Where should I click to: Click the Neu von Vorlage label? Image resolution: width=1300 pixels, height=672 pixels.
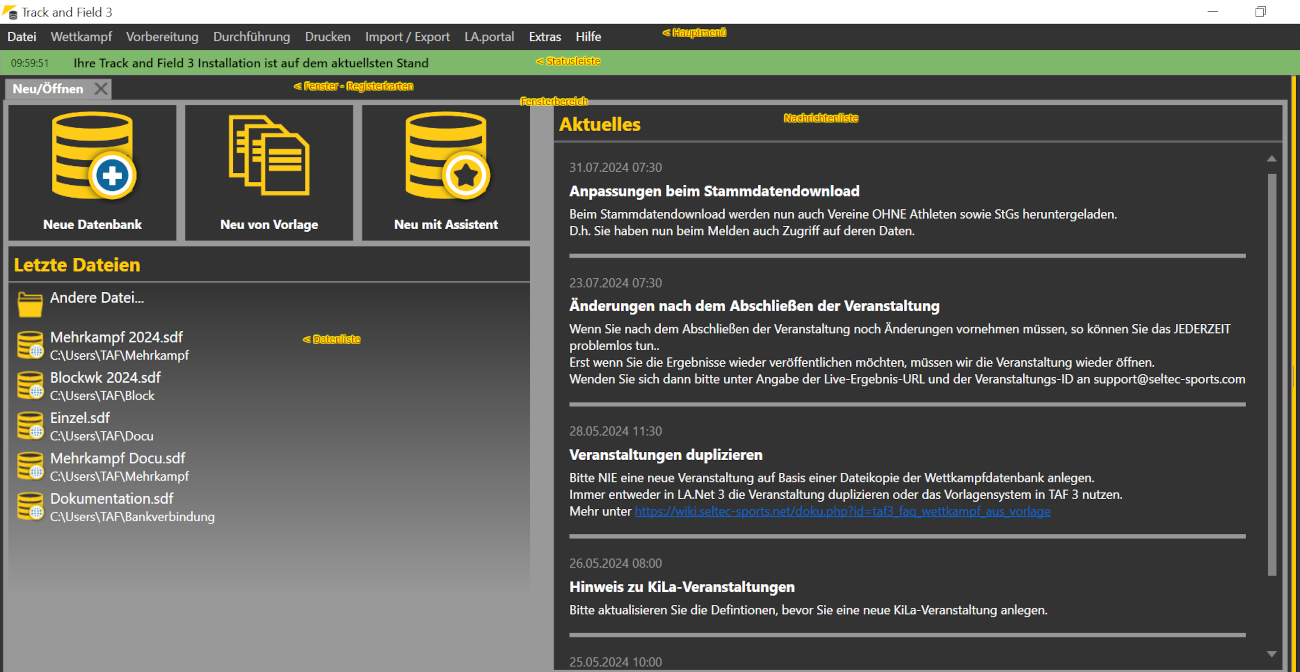click(269, 225)
